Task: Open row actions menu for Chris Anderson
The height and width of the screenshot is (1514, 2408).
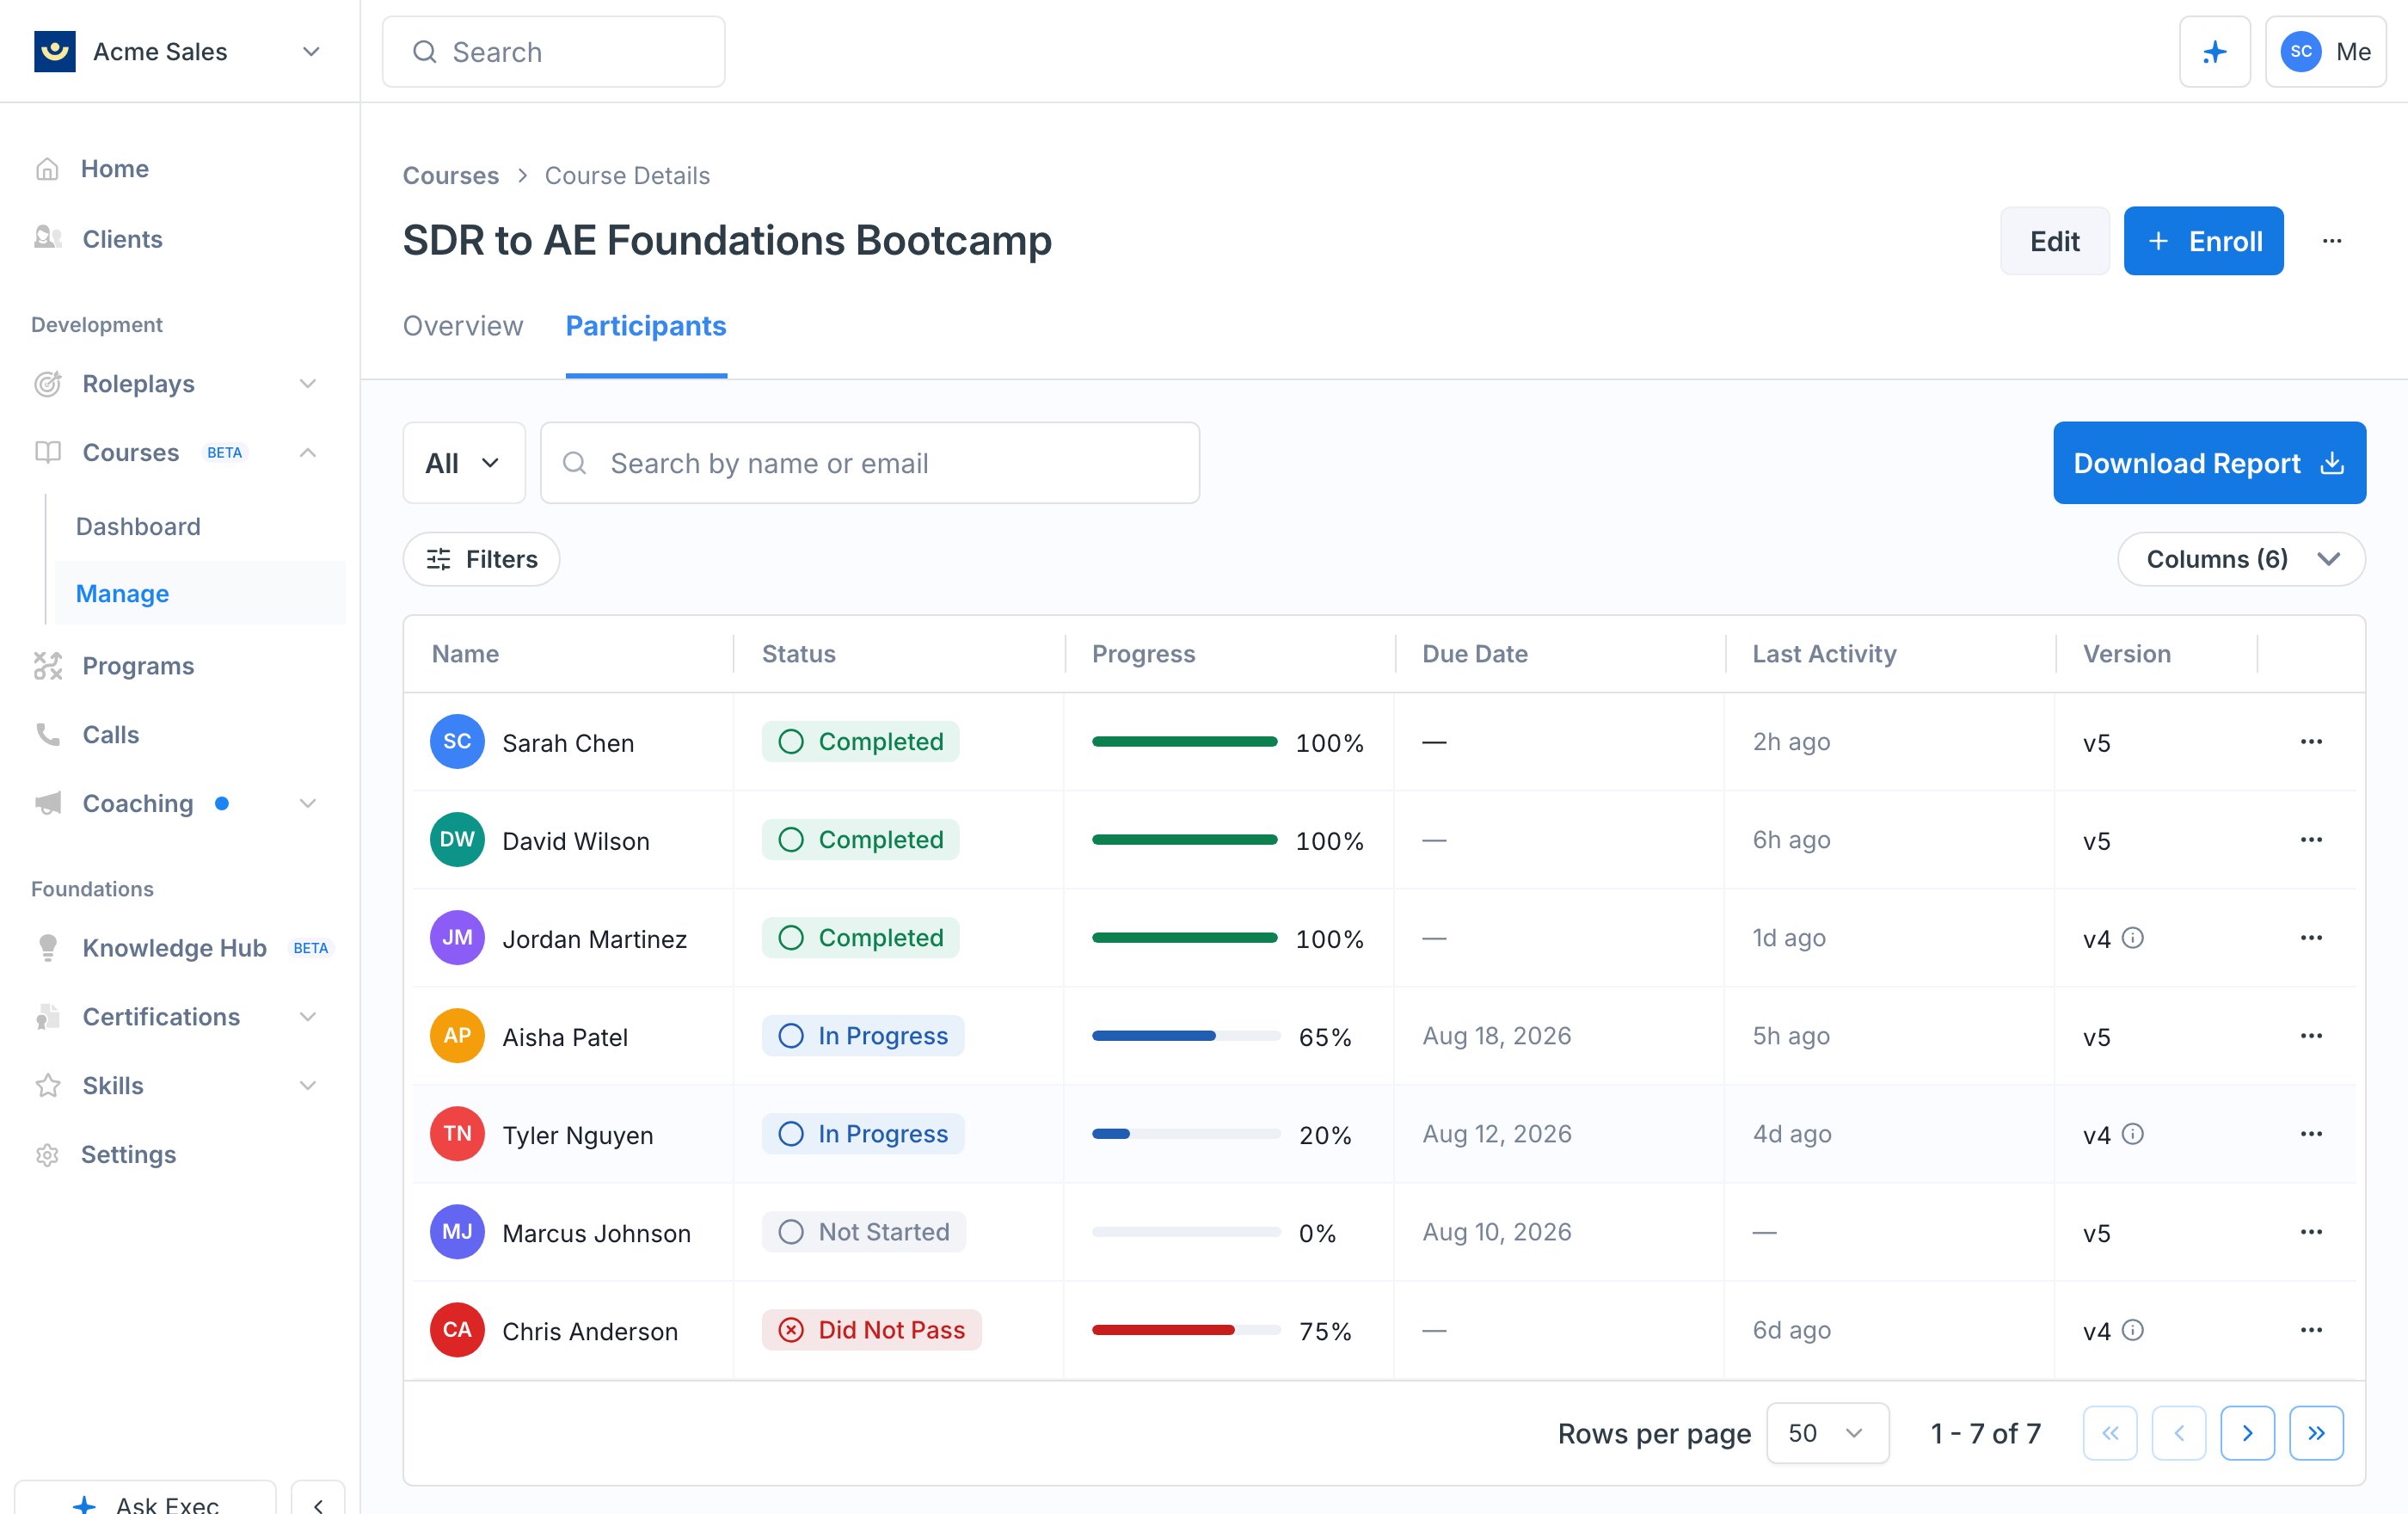Action: (x=2311, y=1330)
